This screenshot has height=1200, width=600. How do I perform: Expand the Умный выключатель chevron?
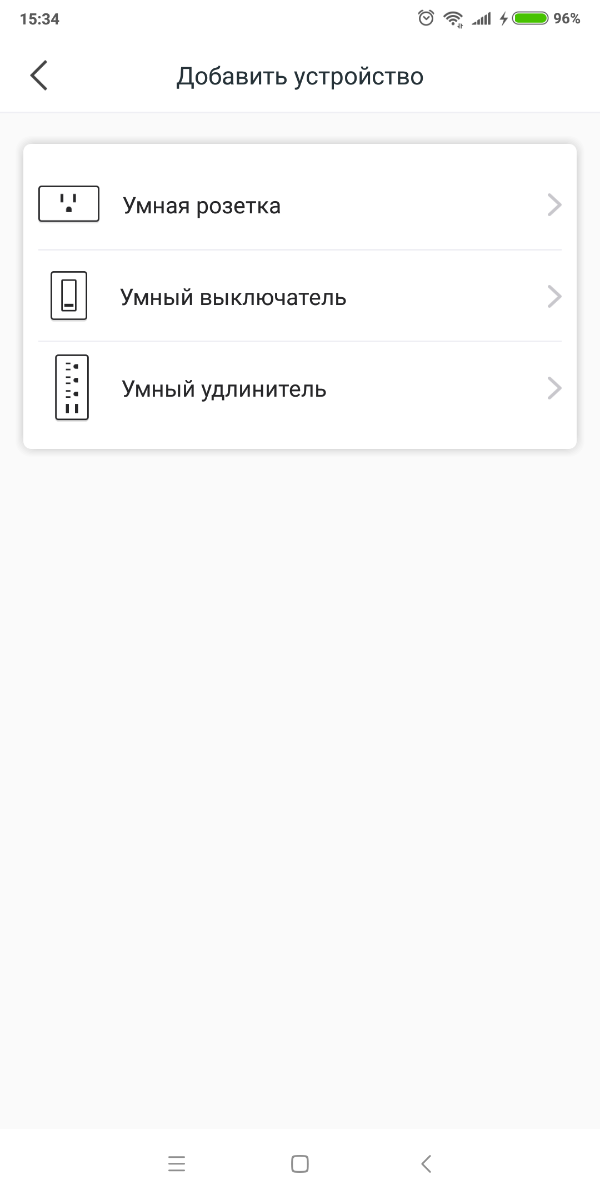[555, 297]
